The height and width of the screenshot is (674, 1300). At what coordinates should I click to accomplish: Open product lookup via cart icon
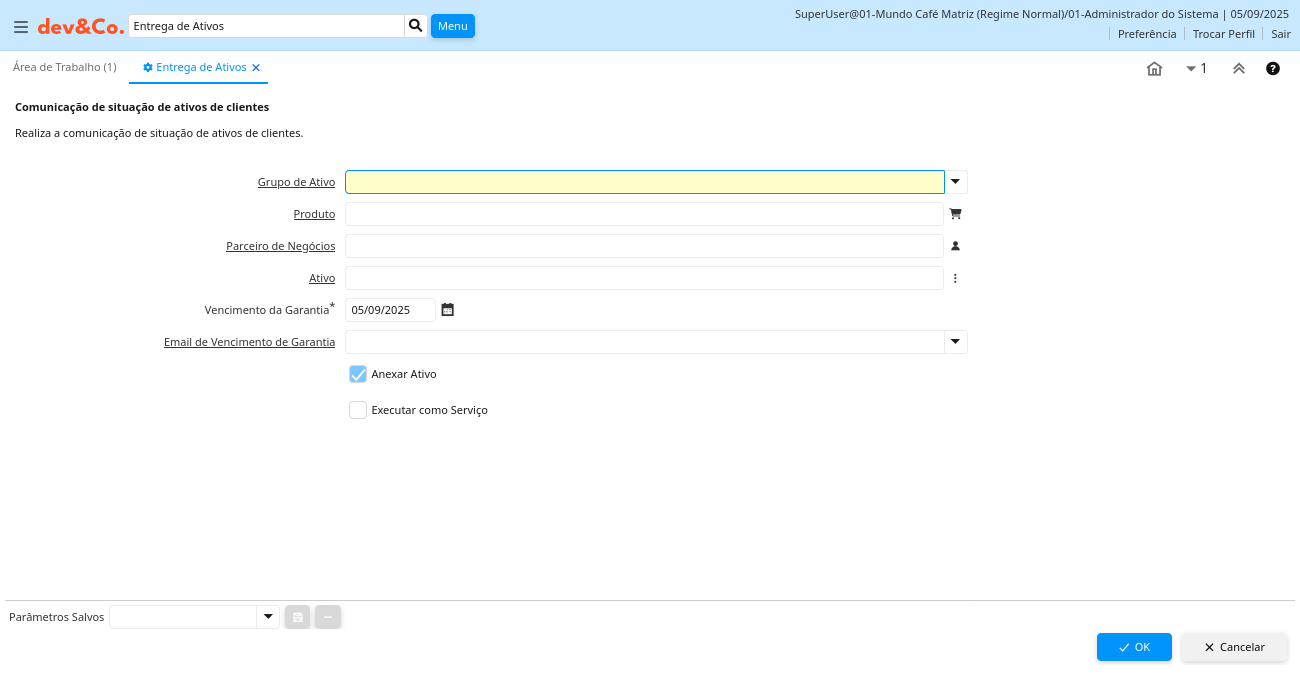(955, 214)
